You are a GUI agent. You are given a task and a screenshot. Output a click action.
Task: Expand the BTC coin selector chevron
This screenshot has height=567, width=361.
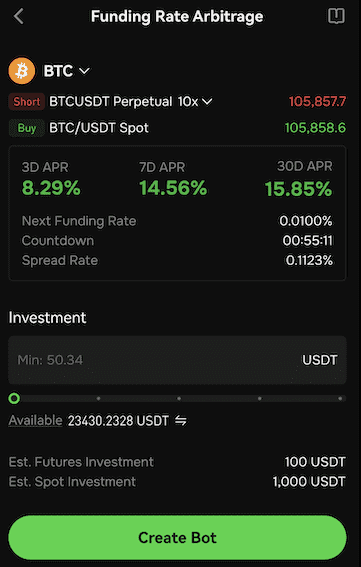(x=84, y=71)
